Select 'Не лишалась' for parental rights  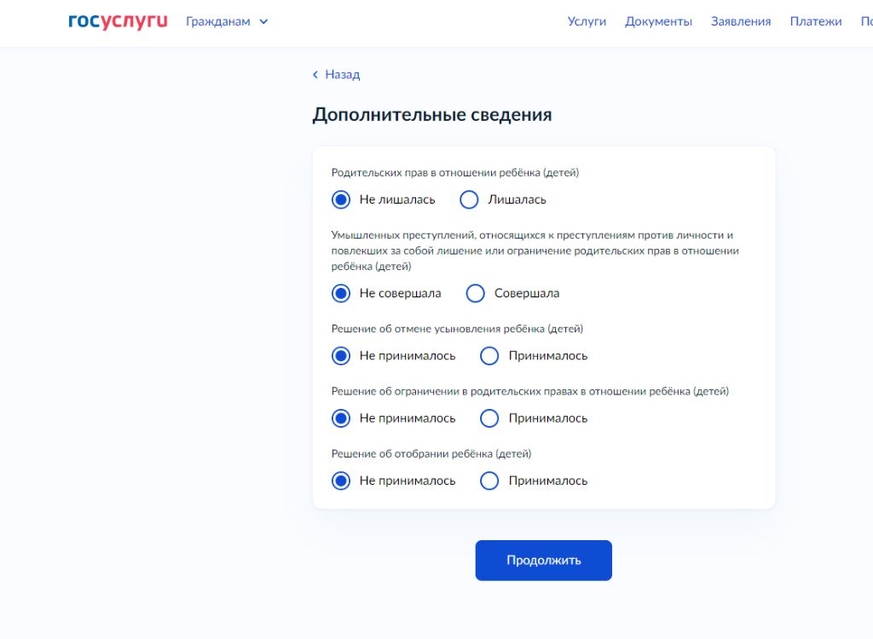click(x=341, y=200)
